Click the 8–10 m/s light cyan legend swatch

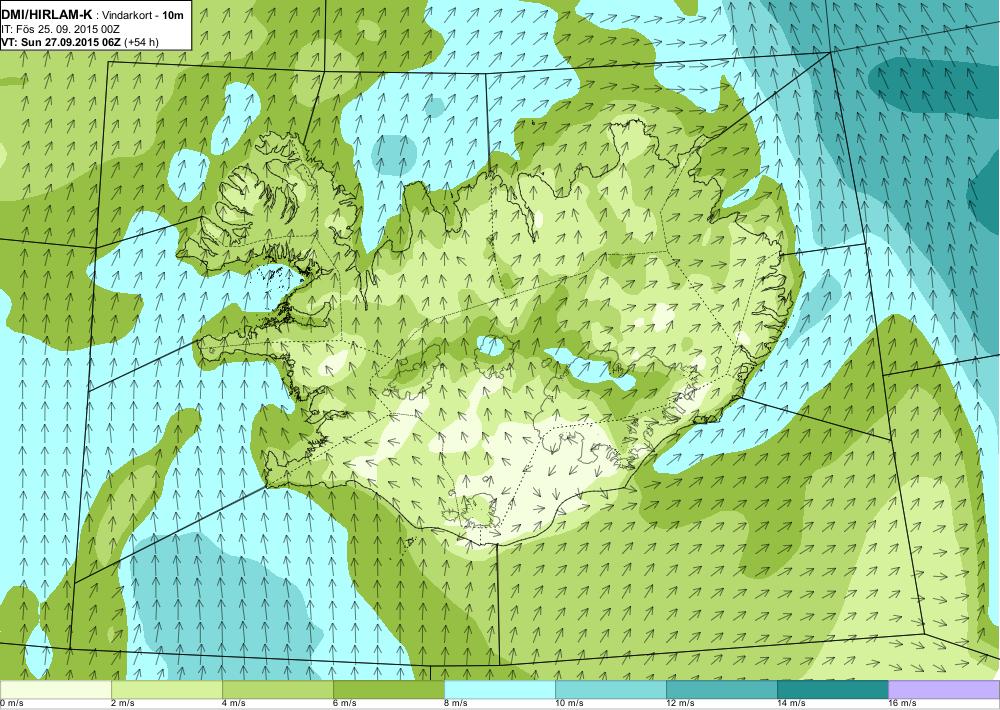click(500, 690)
